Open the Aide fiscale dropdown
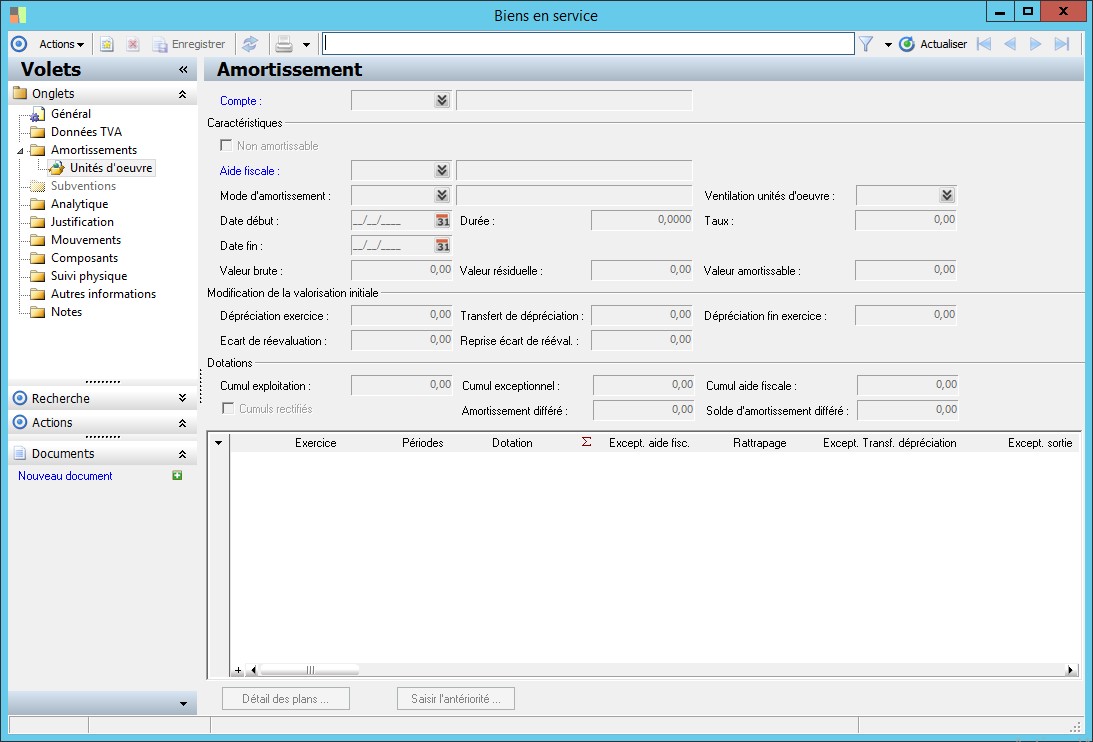The image size is (1093, 742). 442,170
